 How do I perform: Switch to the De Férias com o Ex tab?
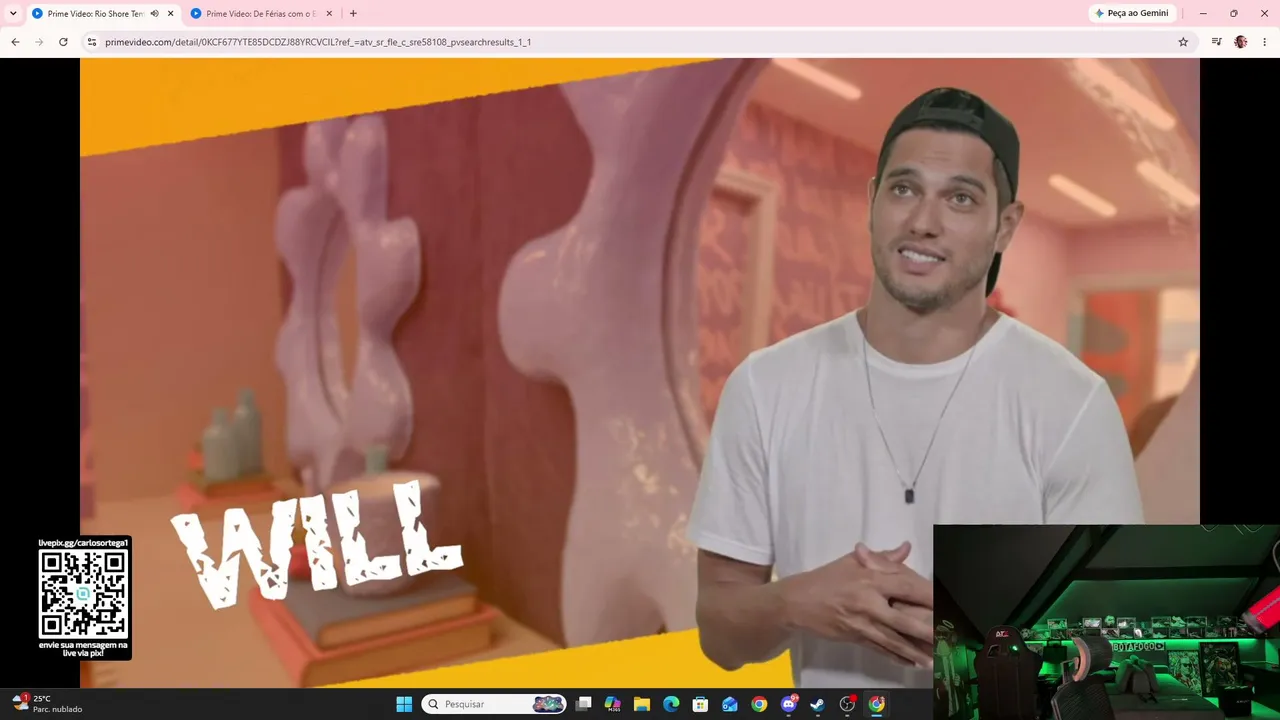(x=260, y=14)
